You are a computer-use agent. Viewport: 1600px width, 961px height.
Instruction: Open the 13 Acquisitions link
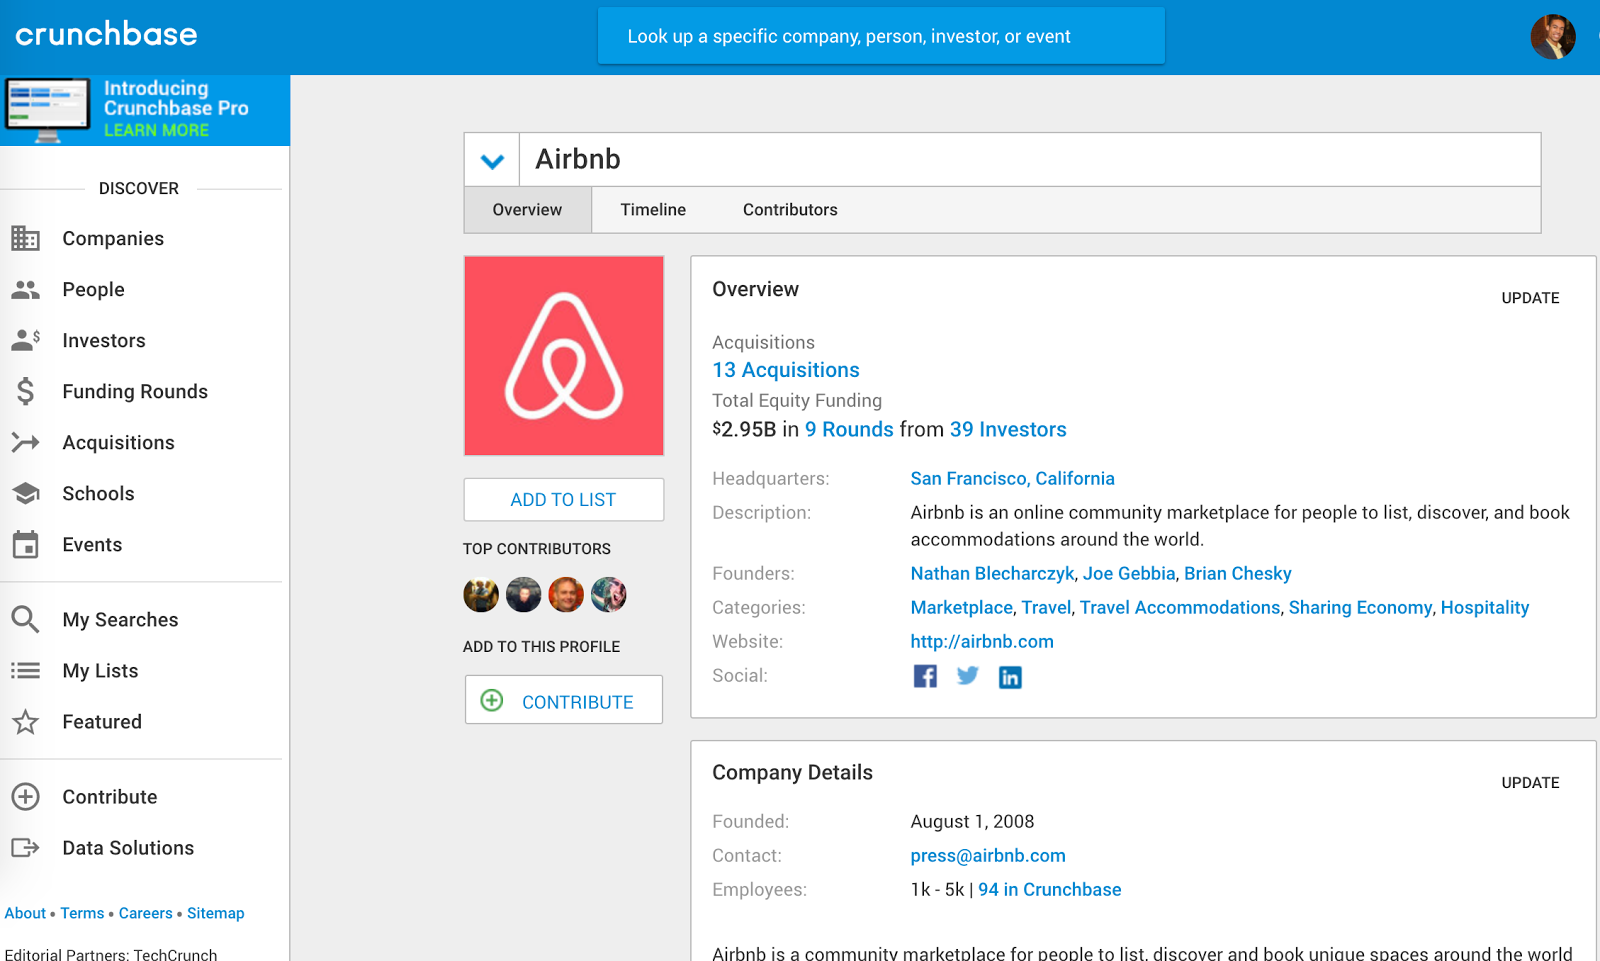pyautogui.click(x=786, y=370)
